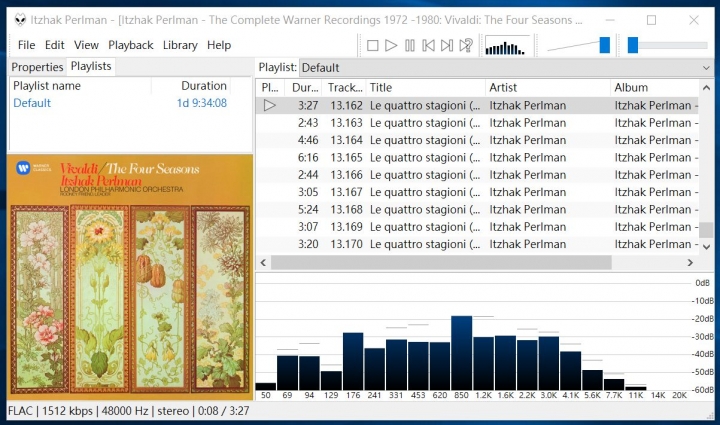
Task: Click the foobar2000 alien app icon
Action: click(20, 20)
